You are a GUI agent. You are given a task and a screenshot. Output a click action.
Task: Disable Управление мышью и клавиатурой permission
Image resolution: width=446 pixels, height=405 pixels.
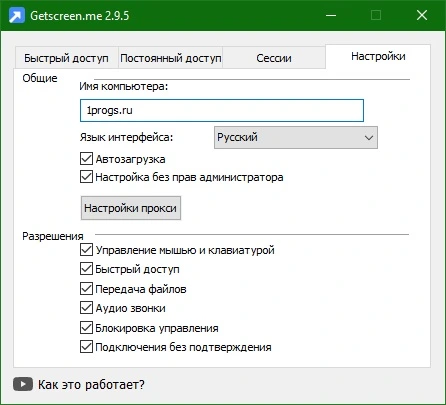point(86,250)
